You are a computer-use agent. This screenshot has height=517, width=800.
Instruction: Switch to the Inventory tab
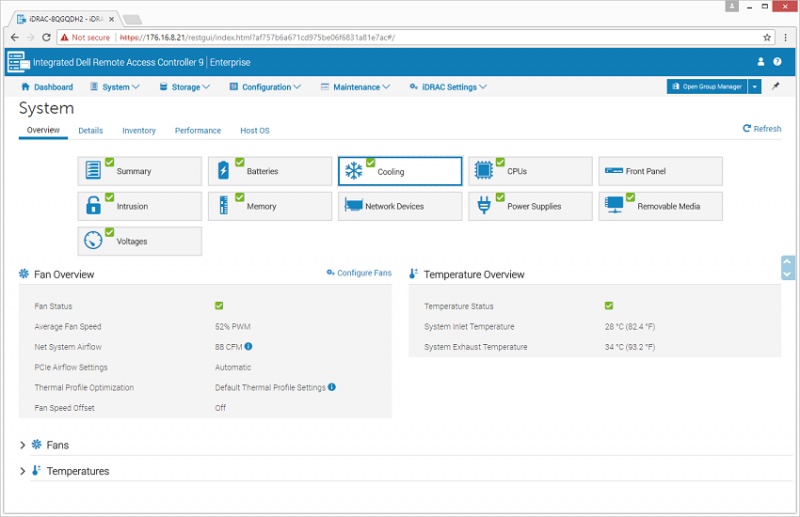pos(139,130)
